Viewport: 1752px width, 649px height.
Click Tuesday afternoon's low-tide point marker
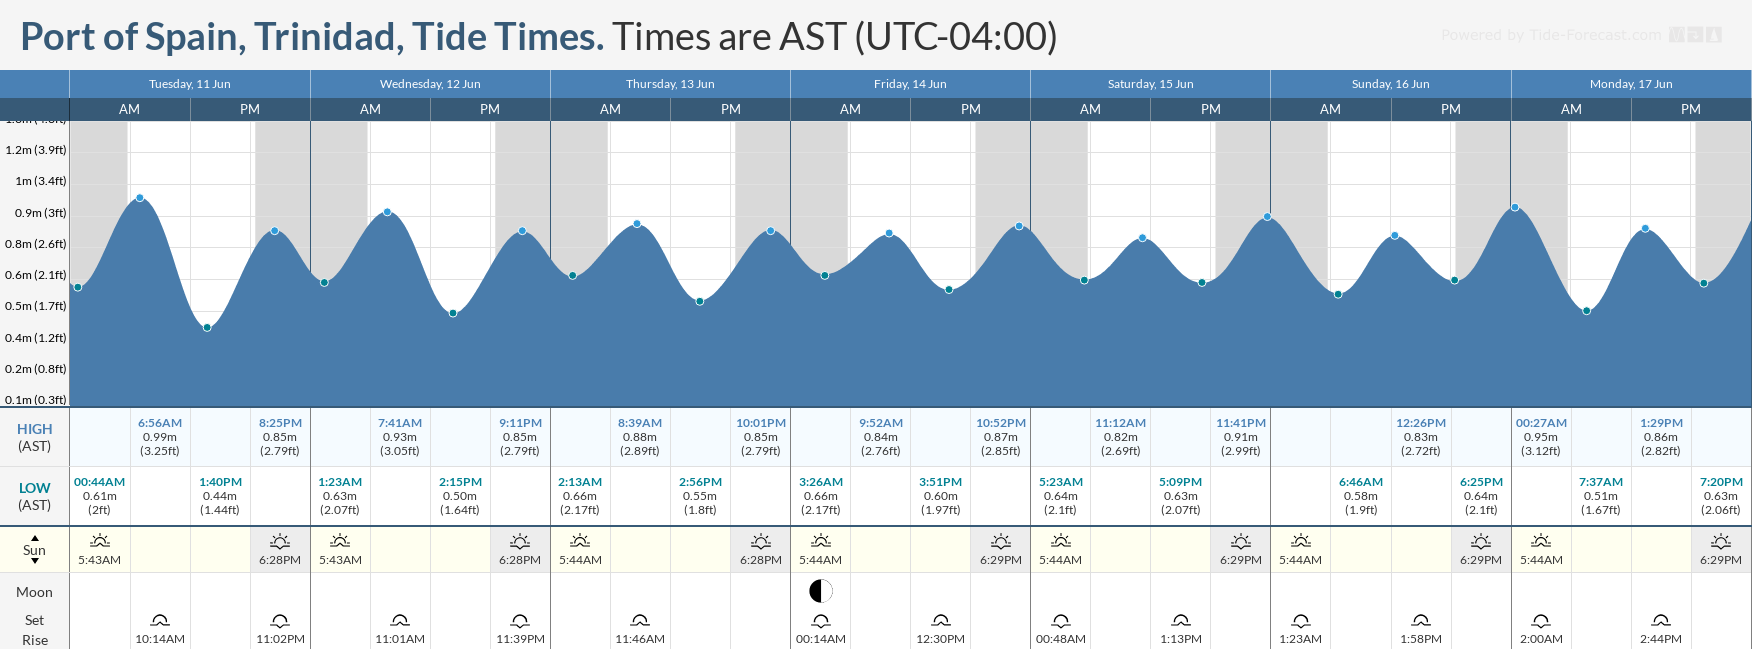pos(207,328)
